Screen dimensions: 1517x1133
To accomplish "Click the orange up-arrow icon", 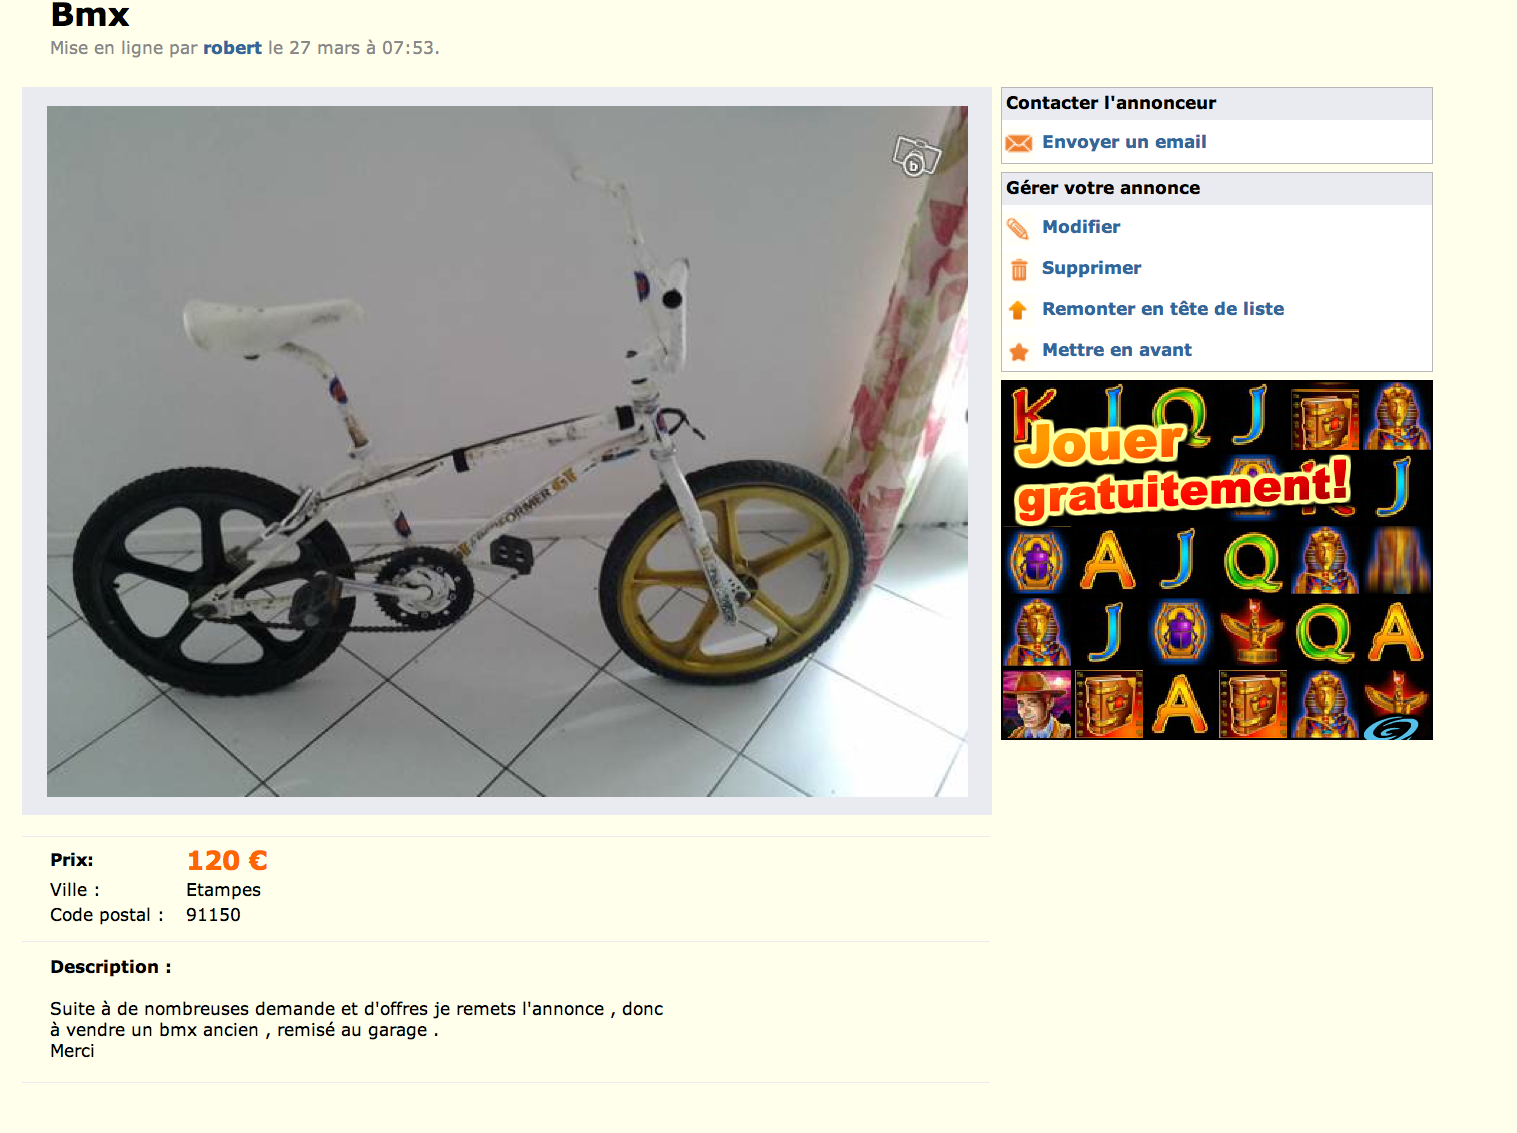I will (1018, 310).
